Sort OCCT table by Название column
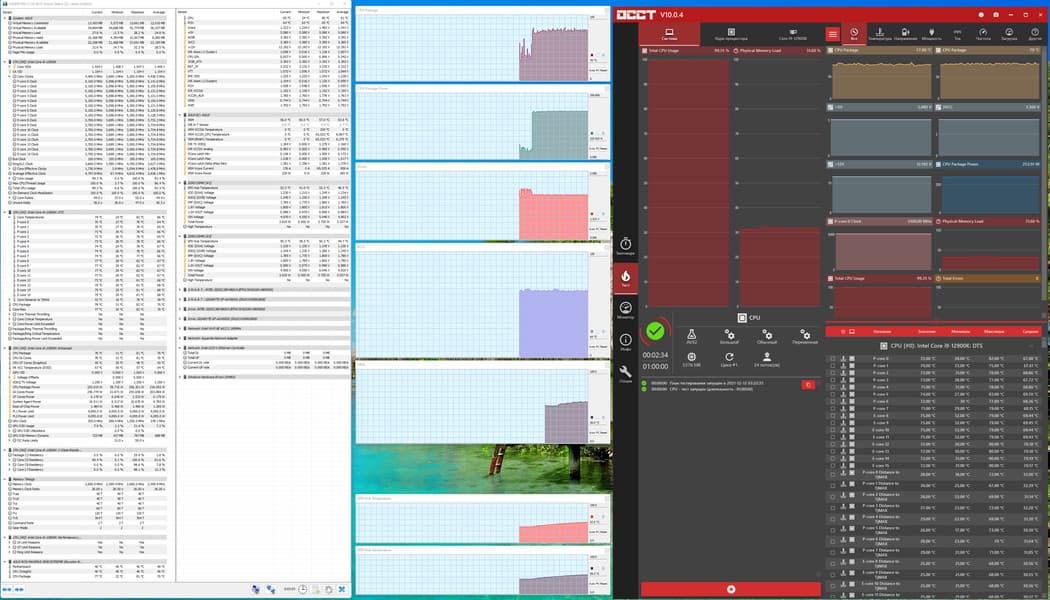This screenshot has width=1050, height=600. [882, 331]
